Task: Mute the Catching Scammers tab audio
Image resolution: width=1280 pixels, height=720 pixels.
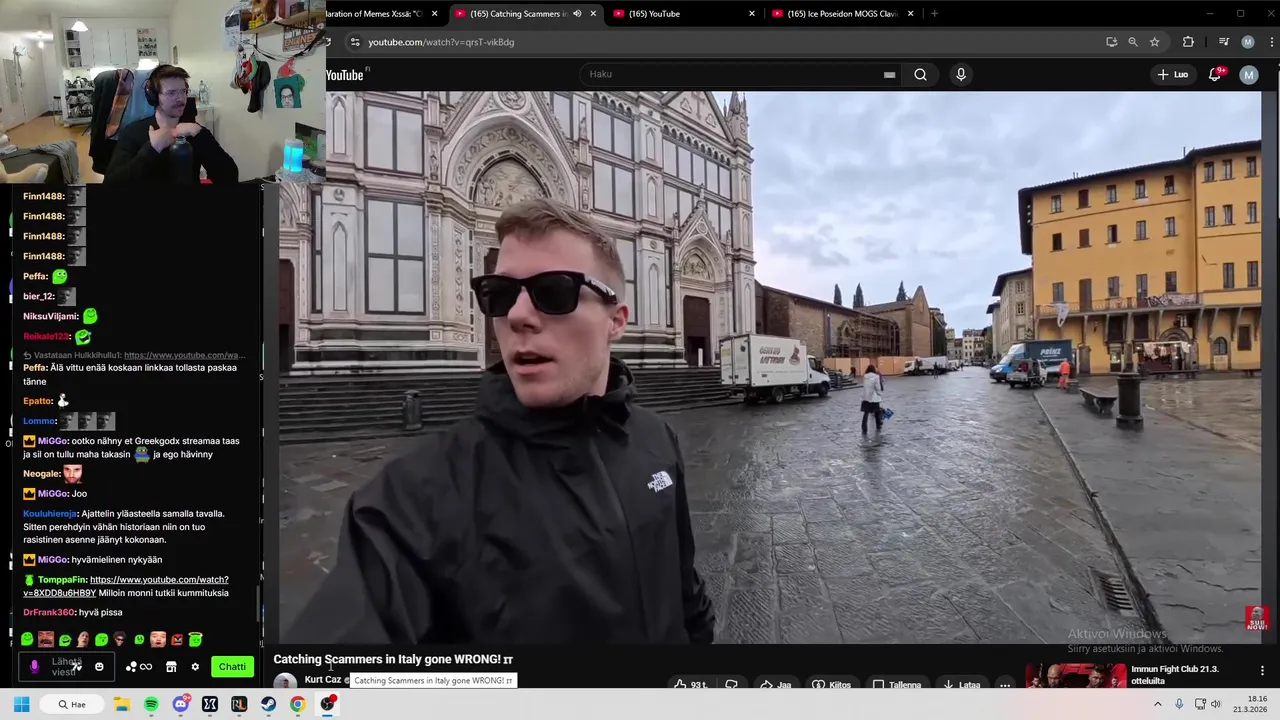Action: pos(577,14)
